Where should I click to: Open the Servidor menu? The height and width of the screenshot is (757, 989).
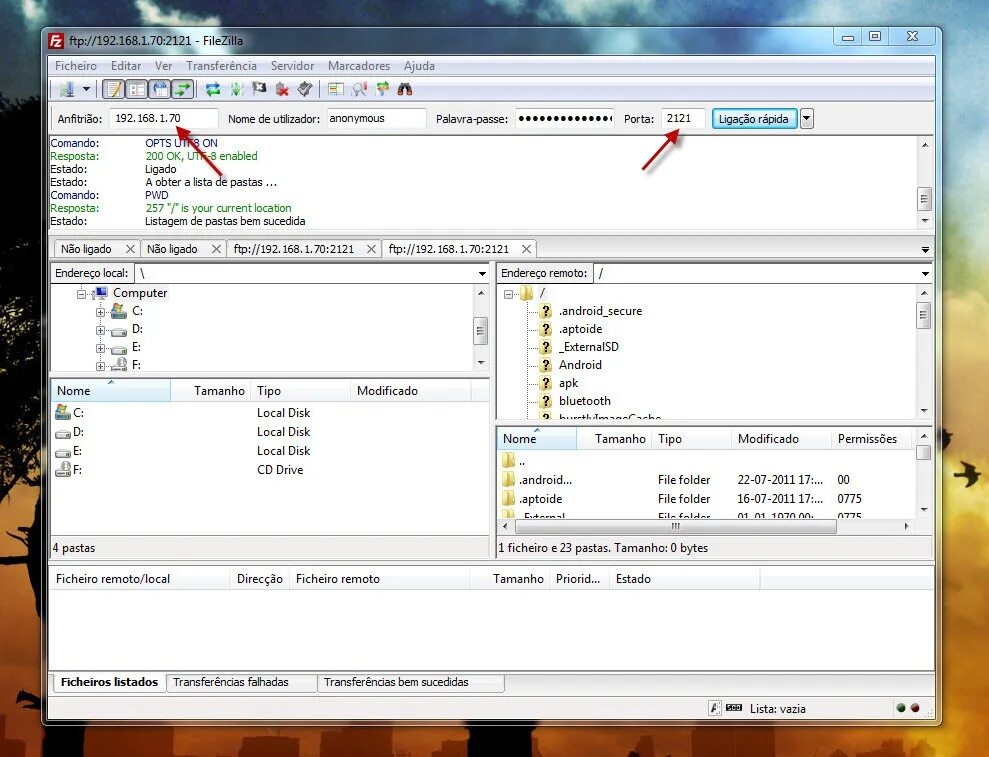(x=293, y=66)
